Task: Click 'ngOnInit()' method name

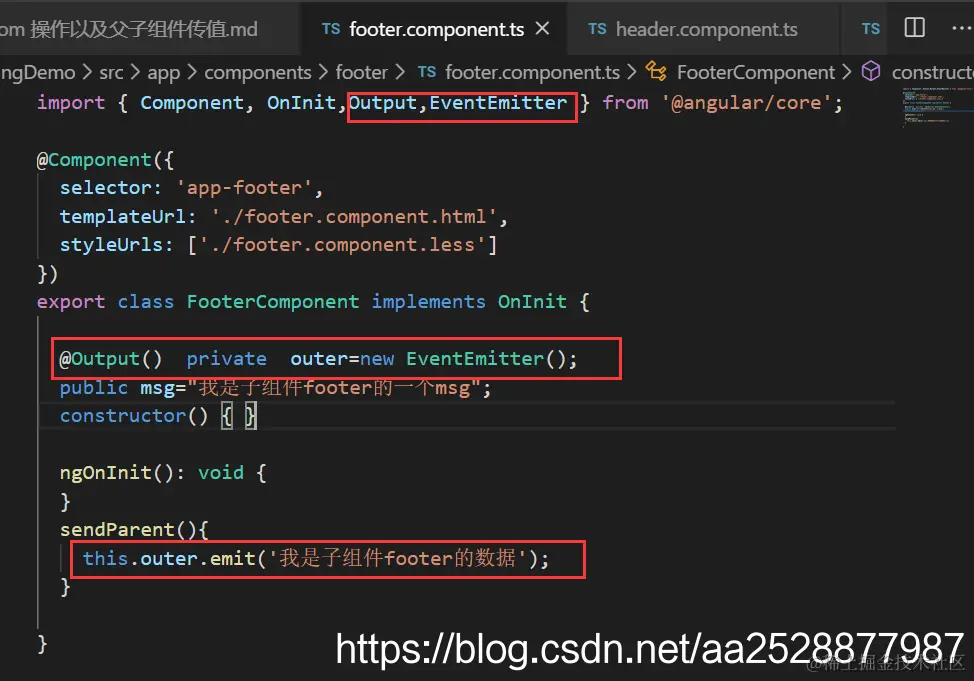Action: point(117,473)
